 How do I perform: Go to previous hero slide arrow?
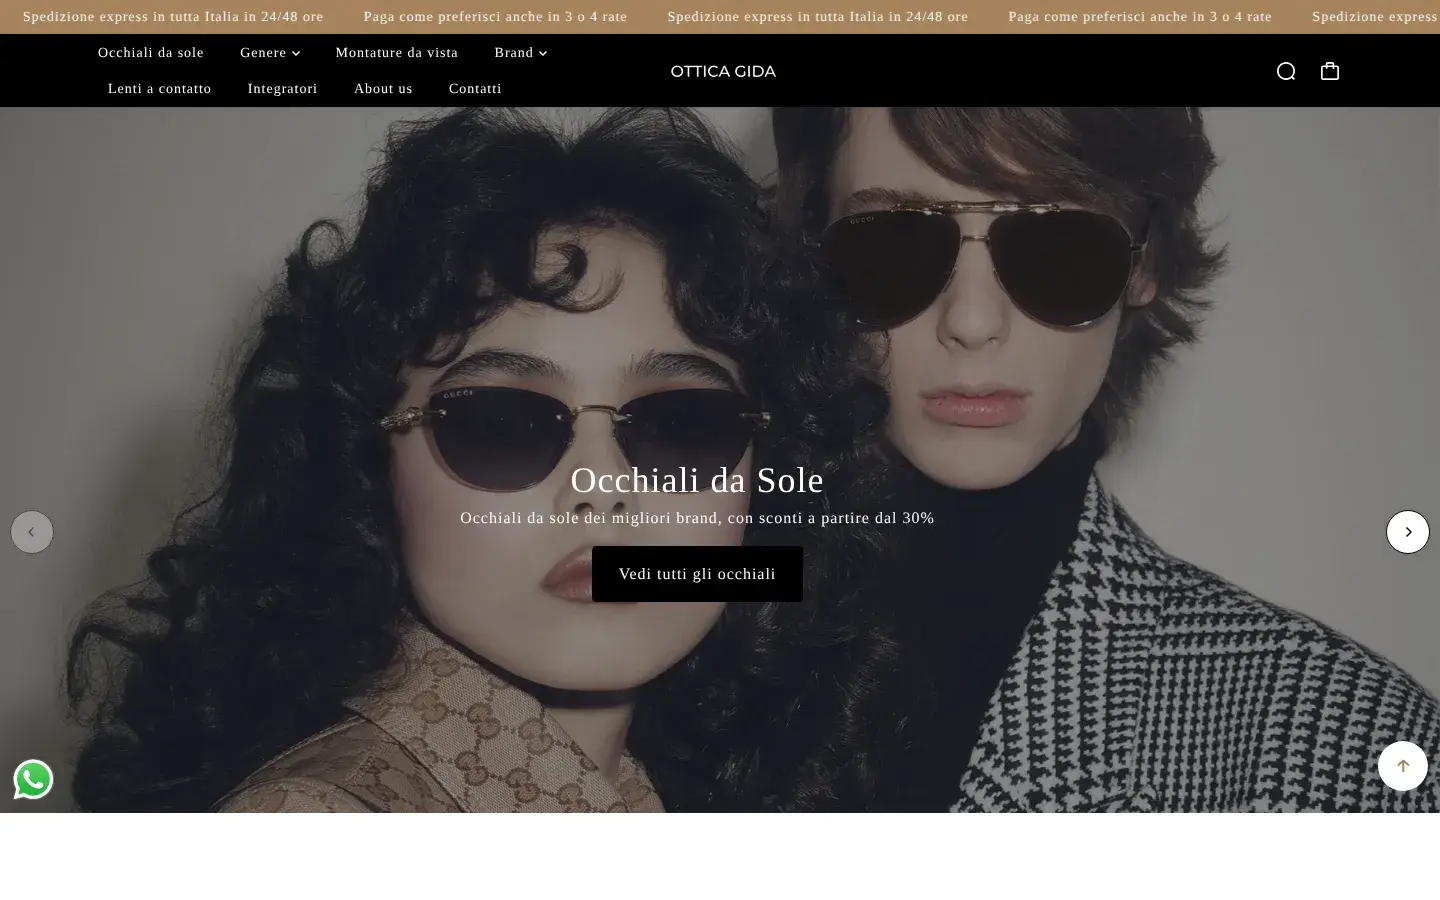32,532
